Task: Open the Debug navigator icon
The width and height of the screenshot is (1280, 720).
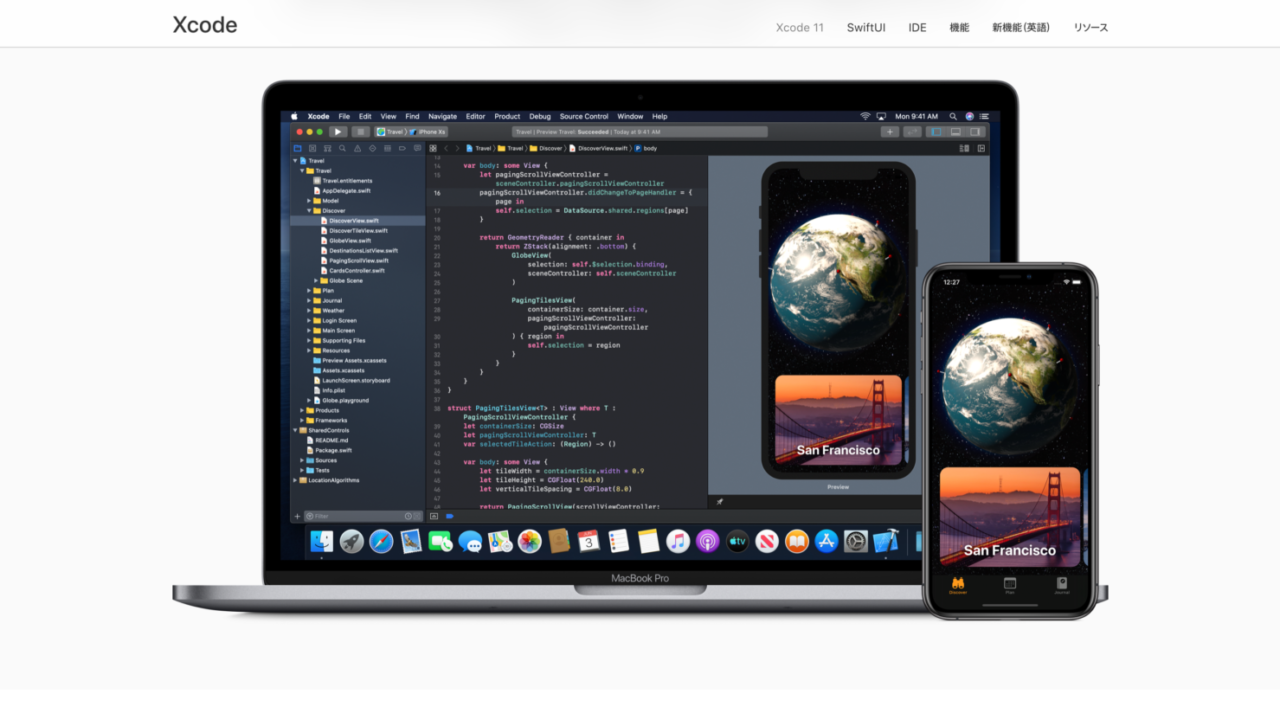Action: pyautogui.click(x=388, y=148)
